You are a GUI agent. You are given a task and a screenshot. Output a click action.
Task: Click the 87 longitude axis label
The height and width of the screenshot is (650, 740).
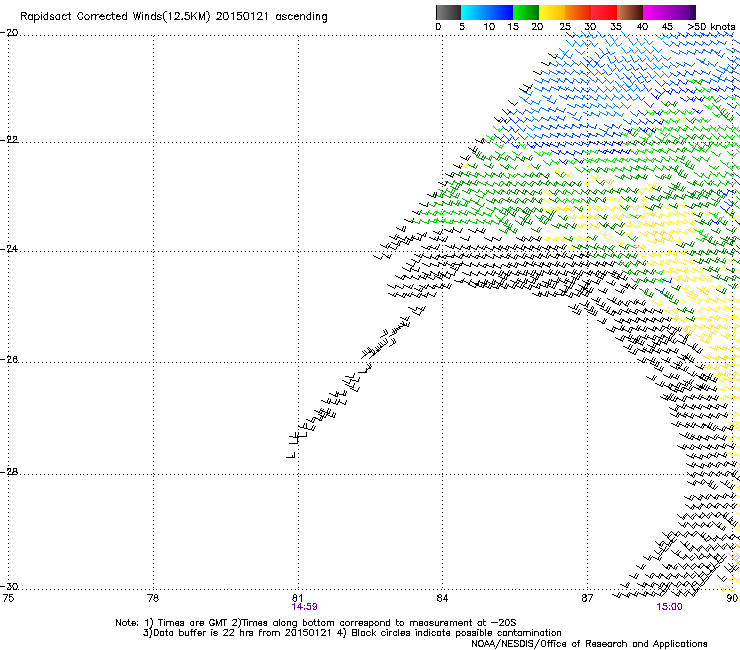(587, 598)
